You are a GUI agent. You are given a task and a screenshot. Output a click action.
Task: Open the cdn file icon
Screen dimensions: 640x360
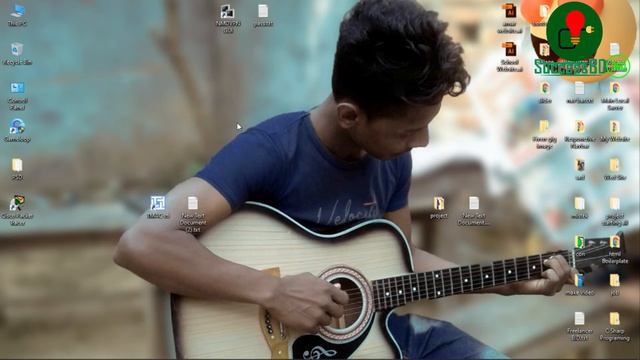click(580, 246)
